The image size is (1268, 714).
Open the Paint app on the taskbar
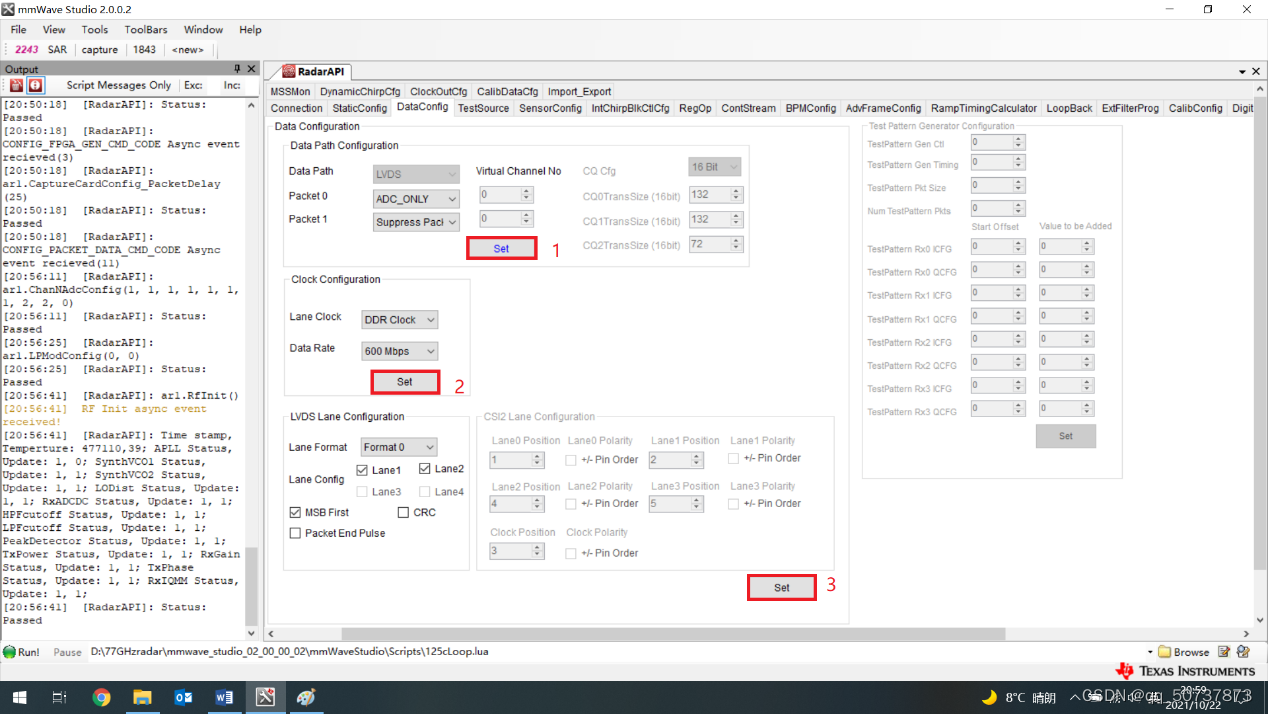pos(306,697)
